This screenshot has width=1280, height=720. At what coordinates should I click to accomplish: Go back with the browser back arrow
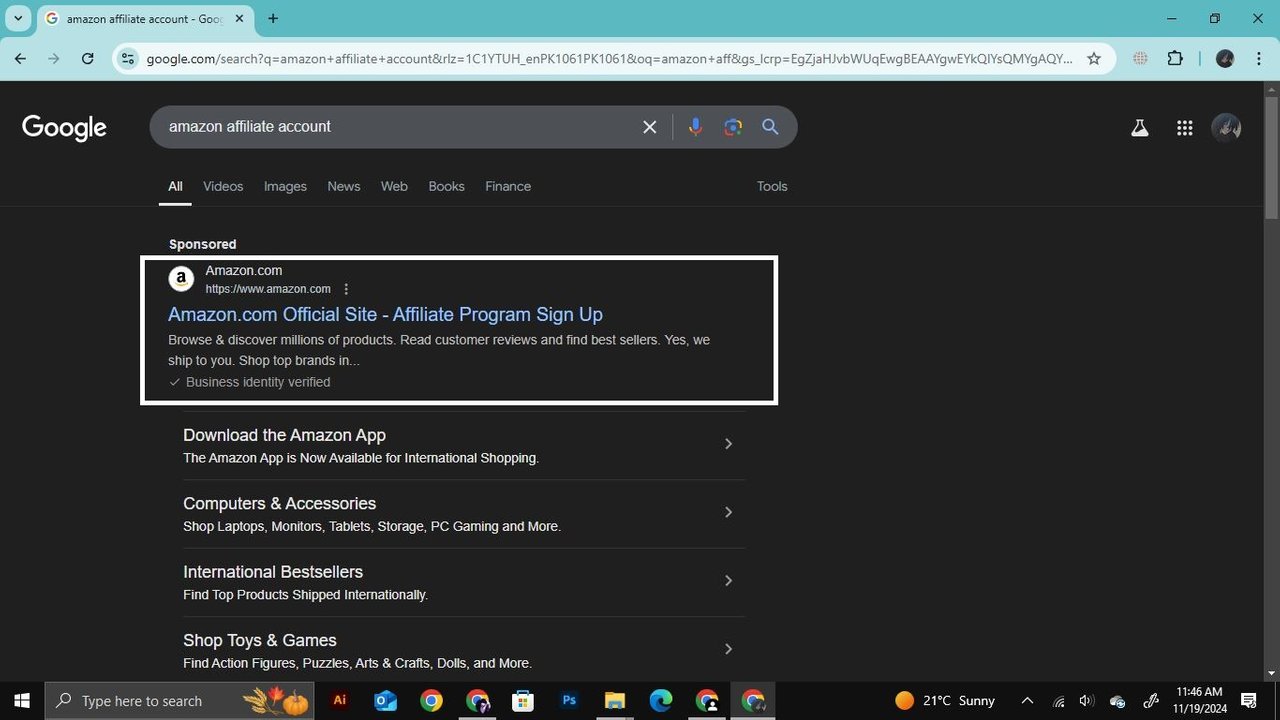click(20, 59)
